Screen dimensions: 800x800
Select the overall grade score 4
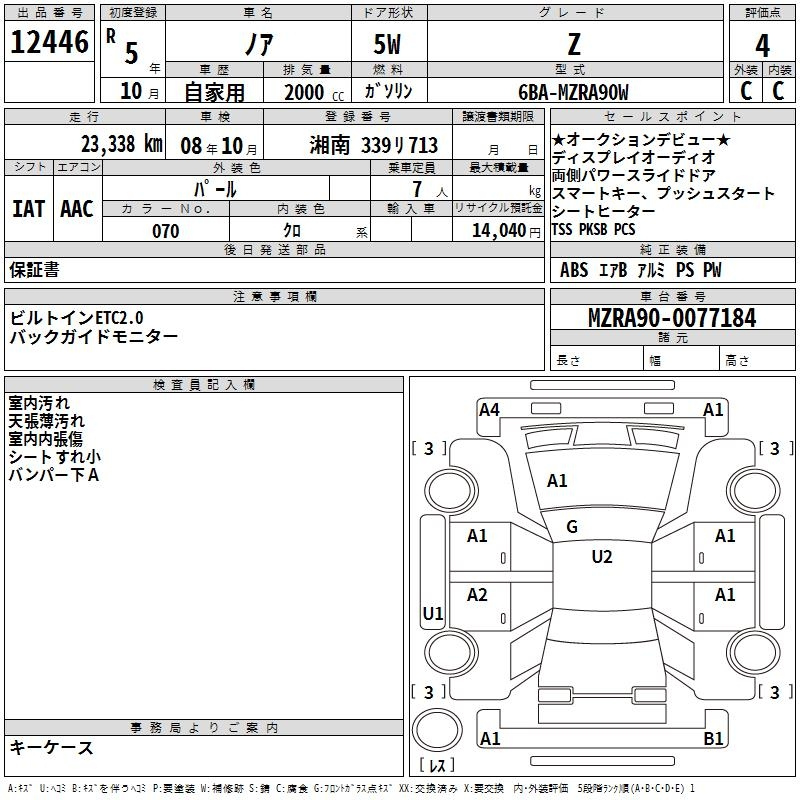[763, 46]
